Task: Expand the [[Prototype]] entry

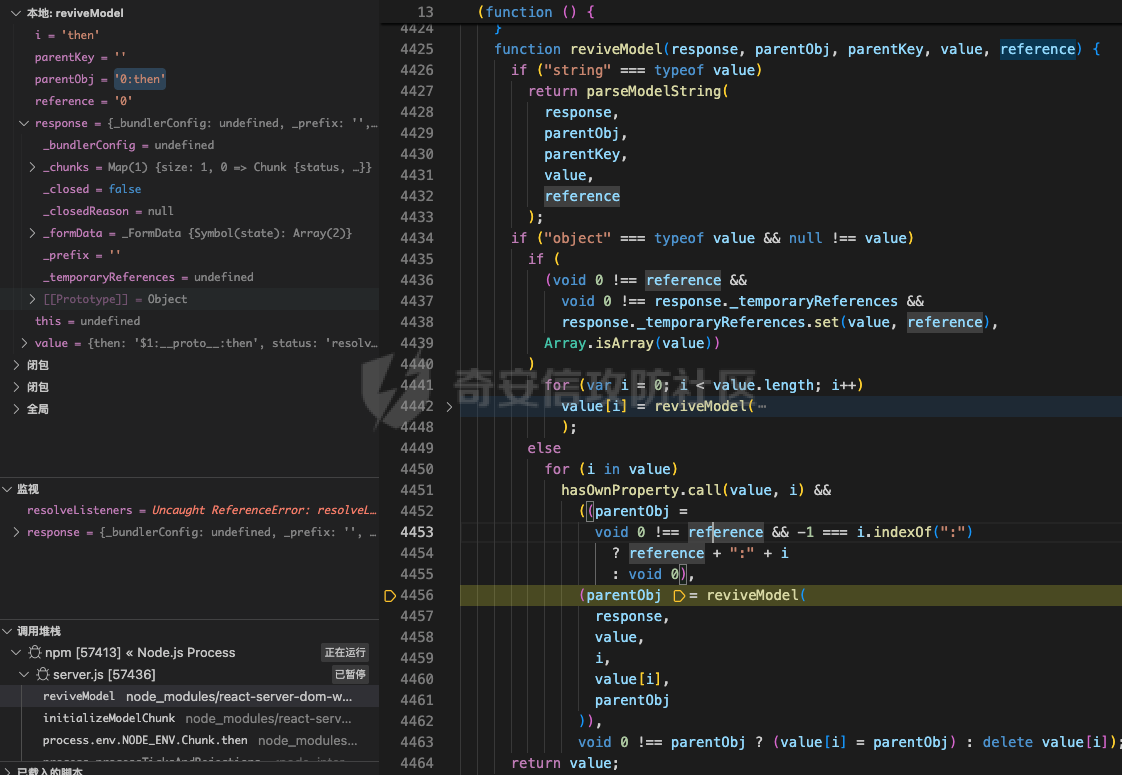Action: coord(33,300)
